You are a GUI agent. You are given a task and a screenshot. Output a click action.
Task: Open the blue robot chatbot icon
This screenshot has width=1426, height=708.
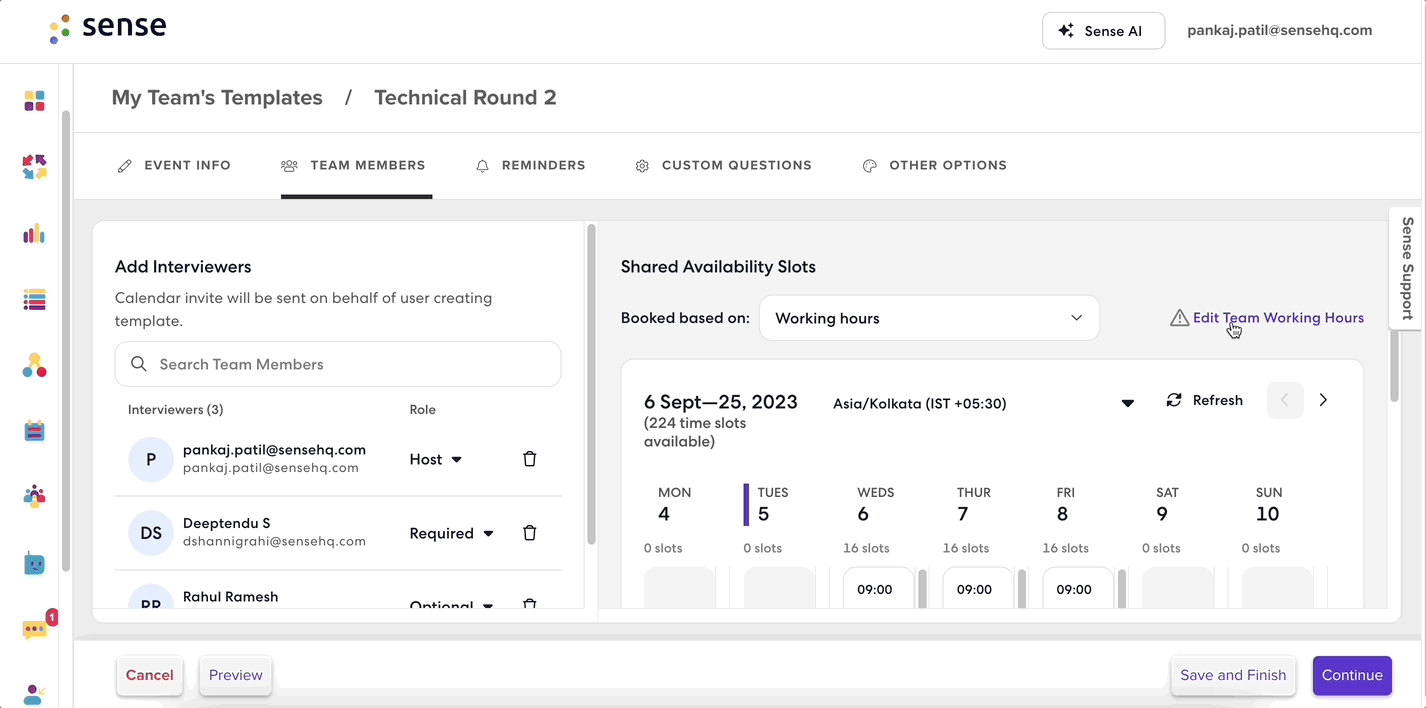pyautogui.click(x=34, y=563)
